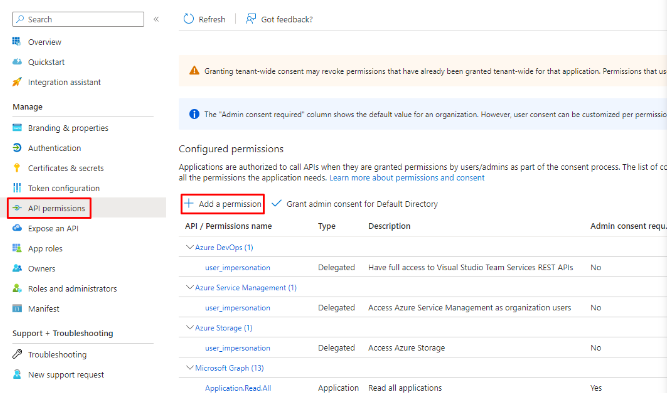Viewport: 667px width, 393px height.
Task: Click the Refresh icon in toolbar
Action: point(188,19)
